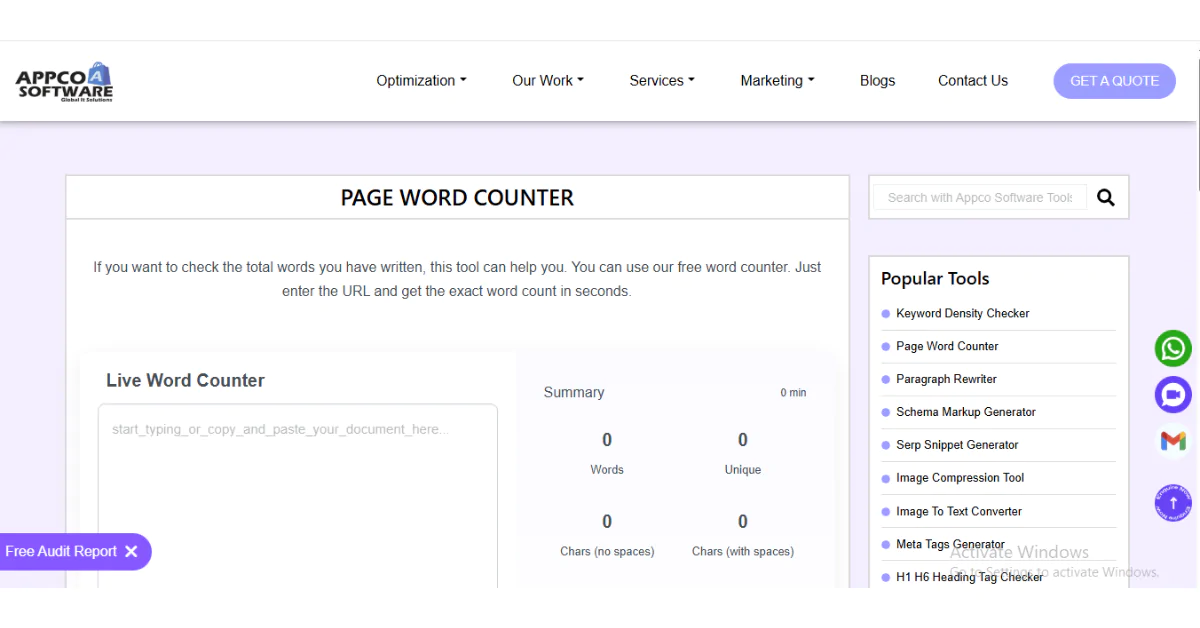Open the chat bubble messenger icon
Viewport: 1200px width, 628px height.
click(1172, 394)
